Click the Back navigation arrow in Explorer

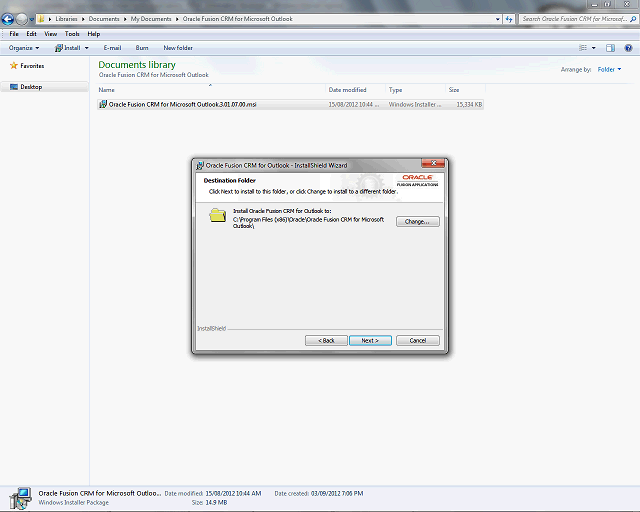[8, 19]
